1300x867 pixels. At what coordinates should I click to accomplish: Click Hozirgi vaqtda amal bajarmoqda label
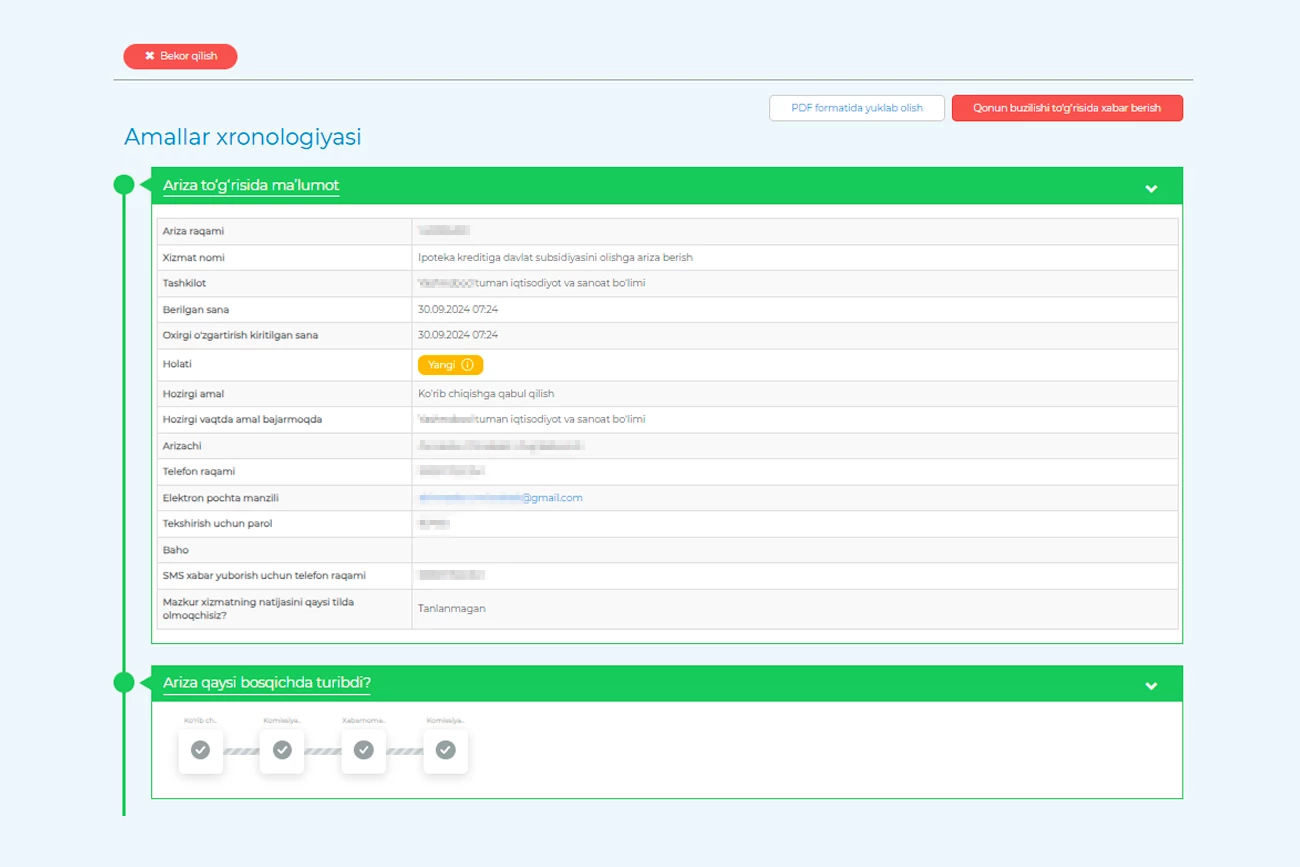pos(242,420)
